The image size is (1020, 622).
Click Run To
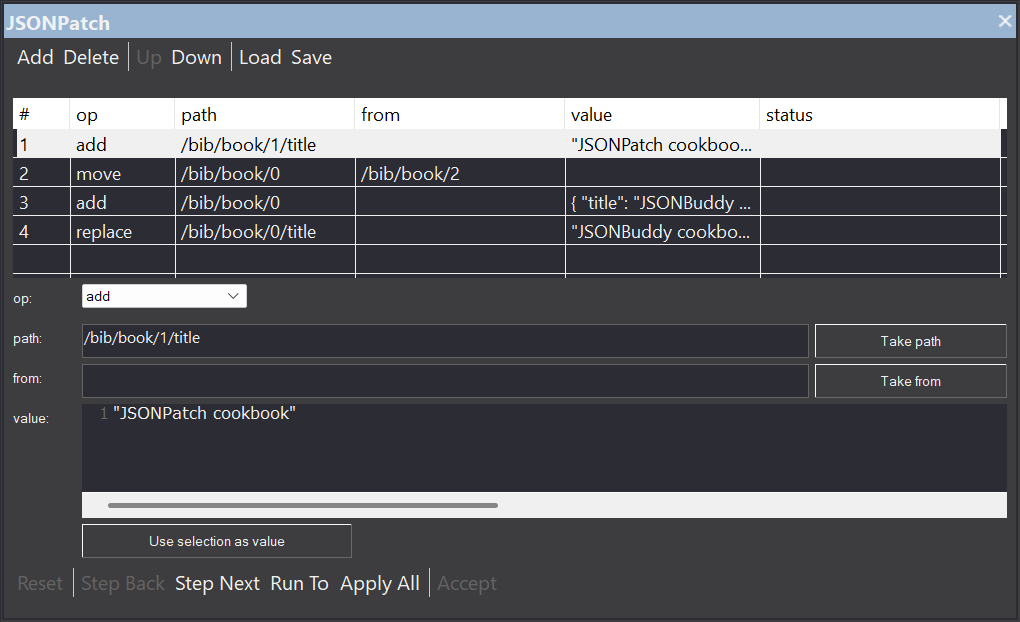tap(299, 583)
